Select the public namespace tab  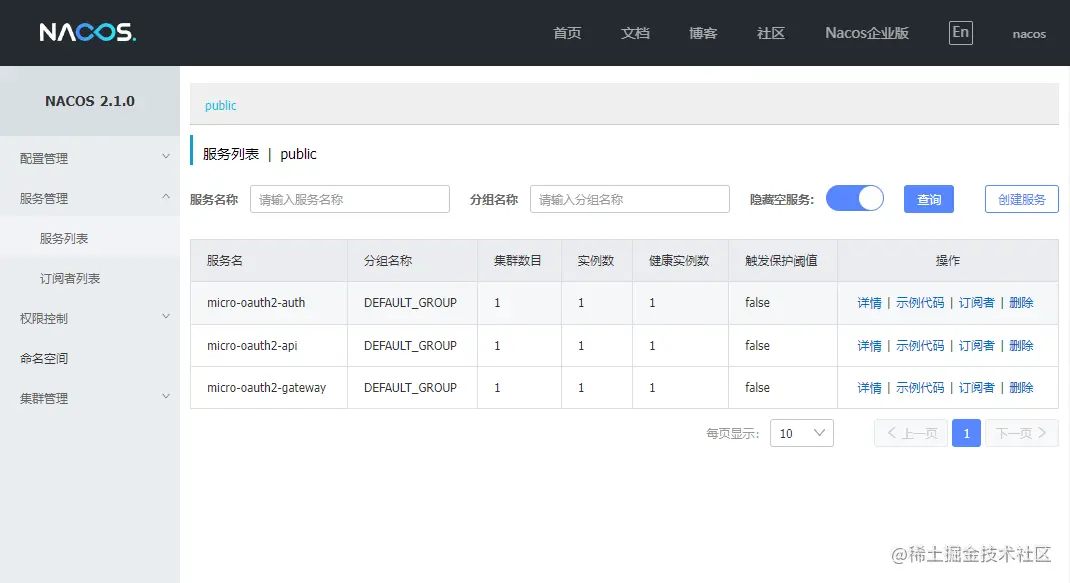click(219, 104)
